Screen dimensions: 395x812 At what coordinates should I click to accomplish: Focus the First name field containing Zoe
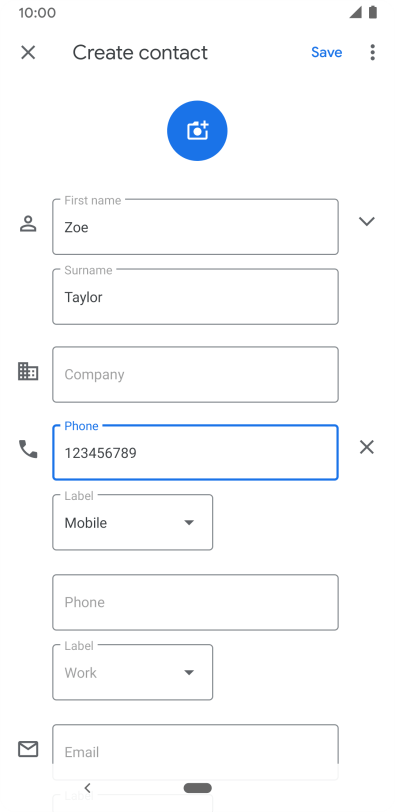(x=196, y=227)
